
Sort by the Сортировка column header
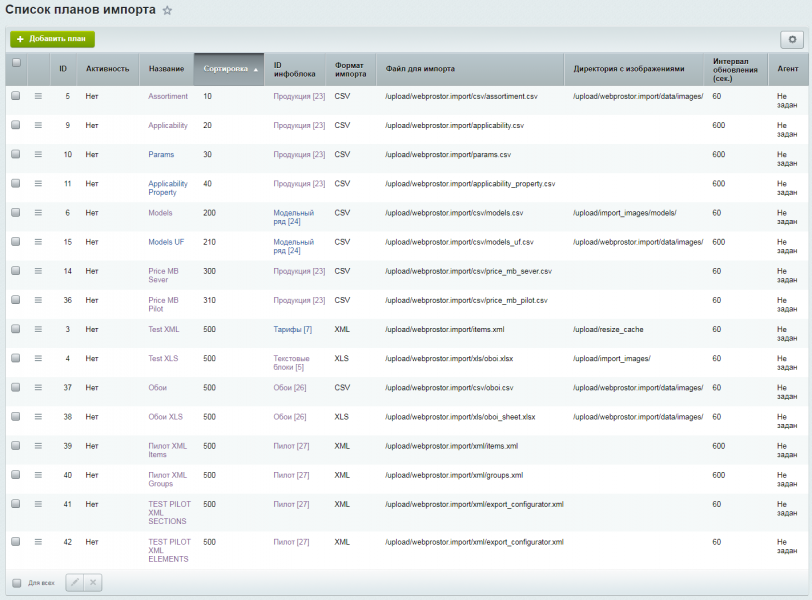(229, 69)
